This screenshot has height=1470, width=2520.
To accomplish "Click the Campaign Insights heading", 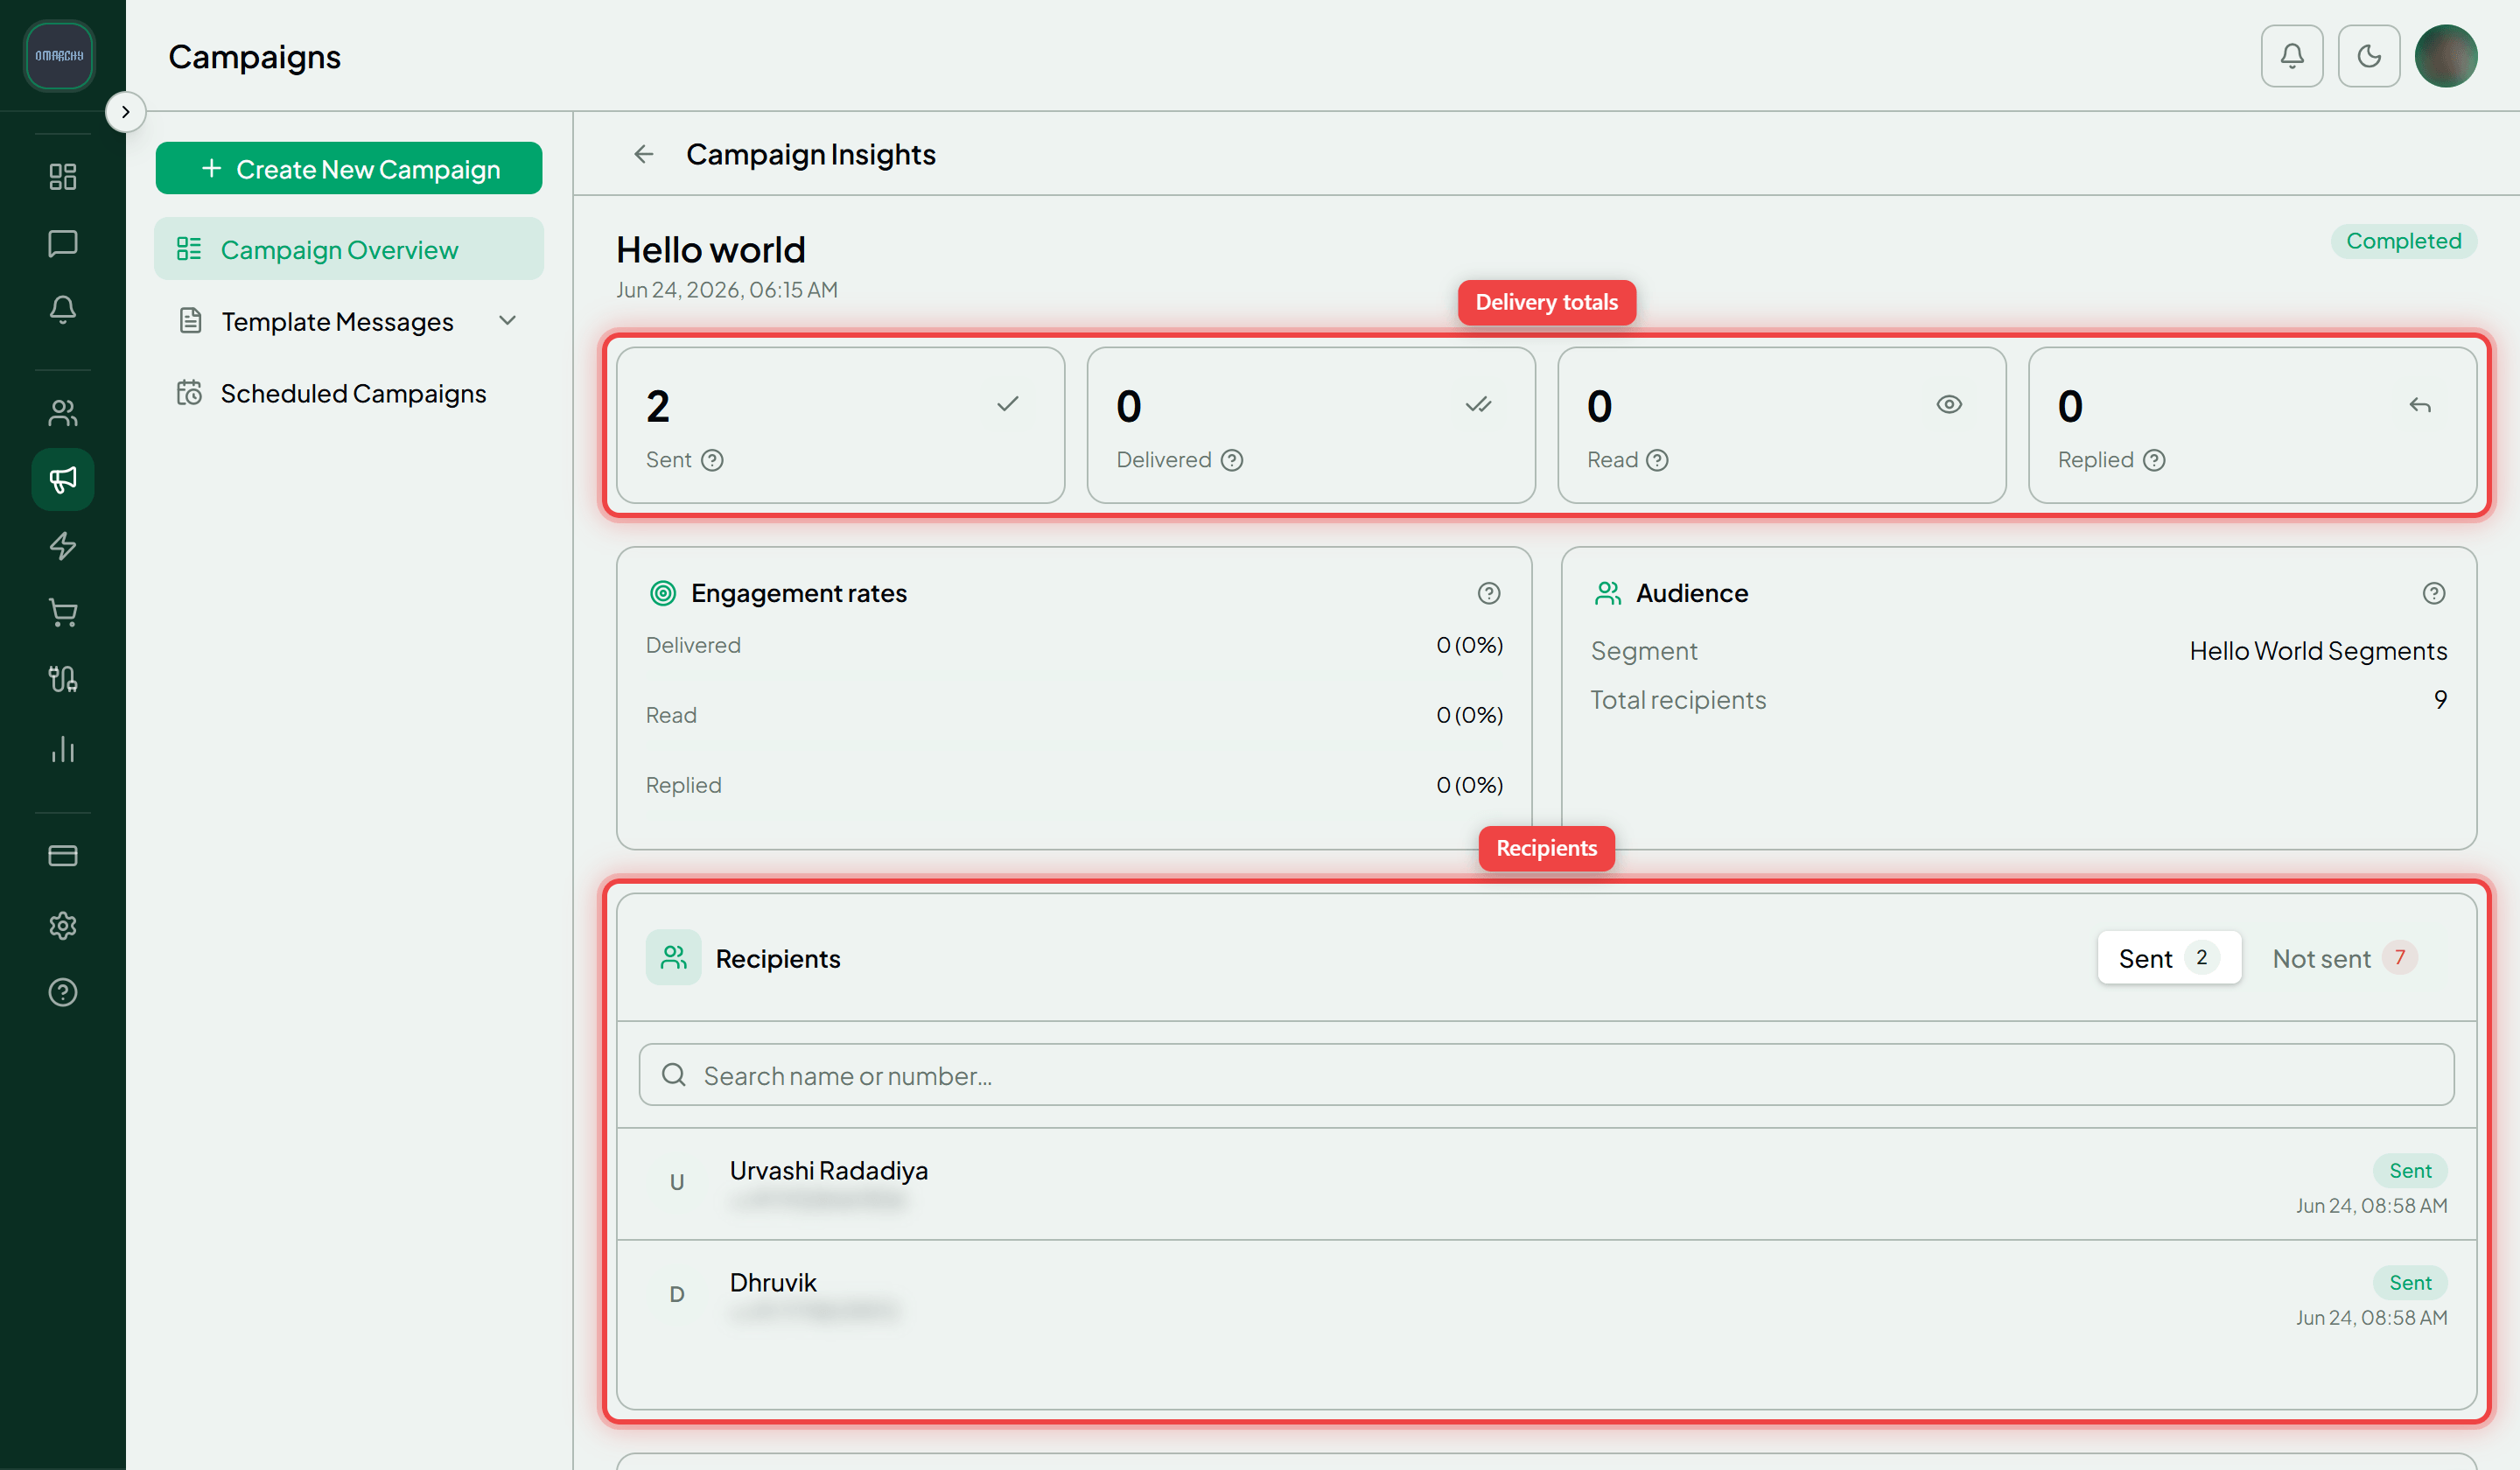I will tap(811, 154).
